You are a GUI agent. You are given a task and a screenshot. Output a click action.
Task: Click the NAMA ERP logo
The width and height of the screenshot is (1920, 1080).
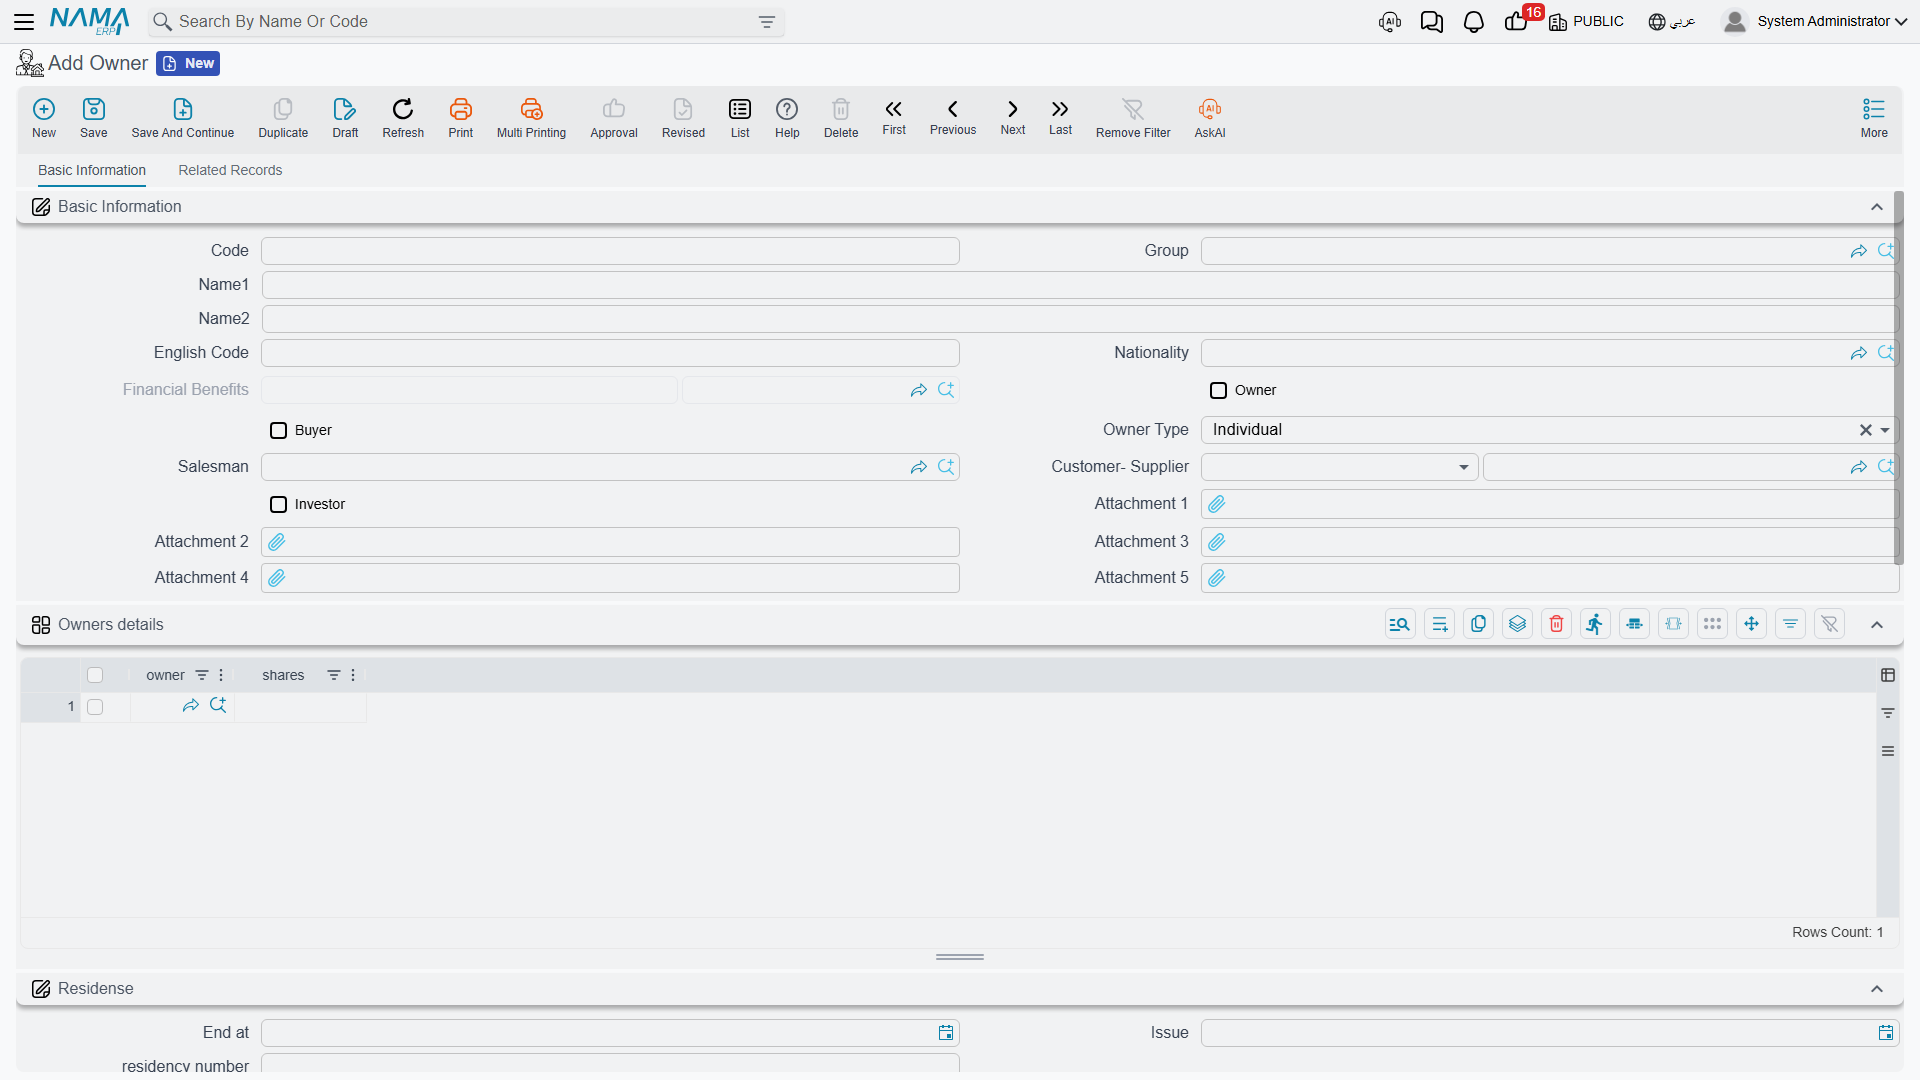90,21
